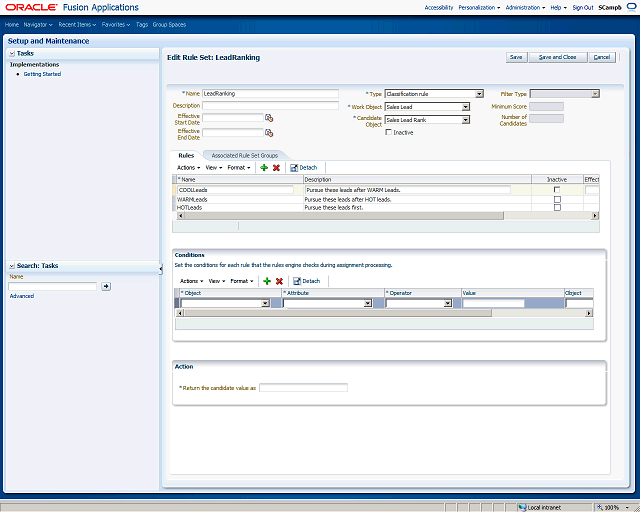Click the Save and Close button

tap(558, 57)
